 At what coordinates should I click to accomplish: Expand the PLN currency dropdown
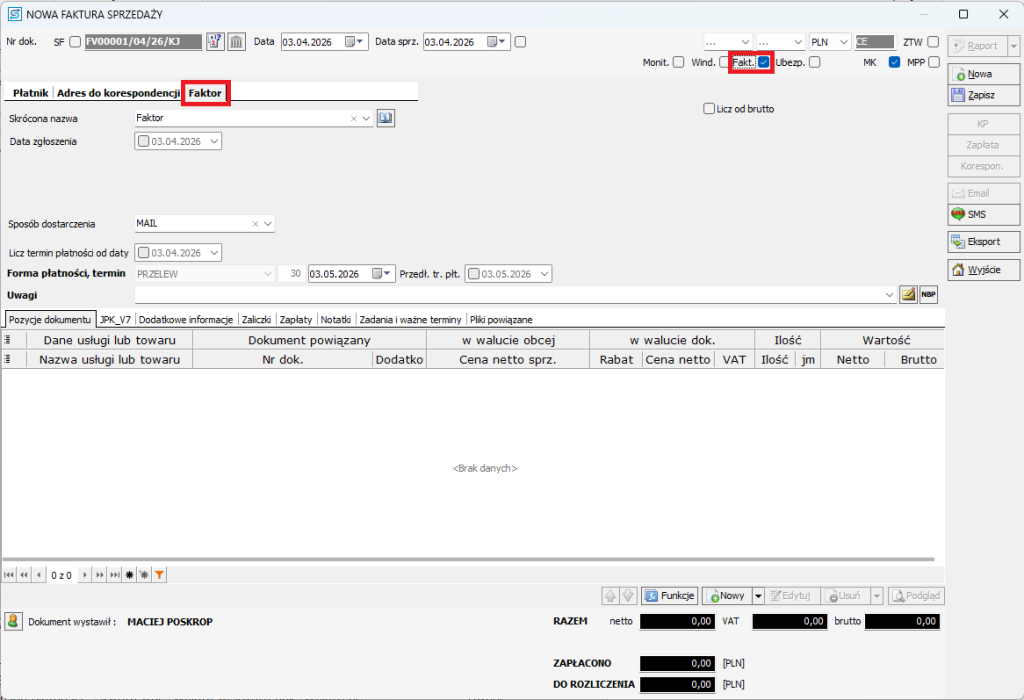pos(844,42)
